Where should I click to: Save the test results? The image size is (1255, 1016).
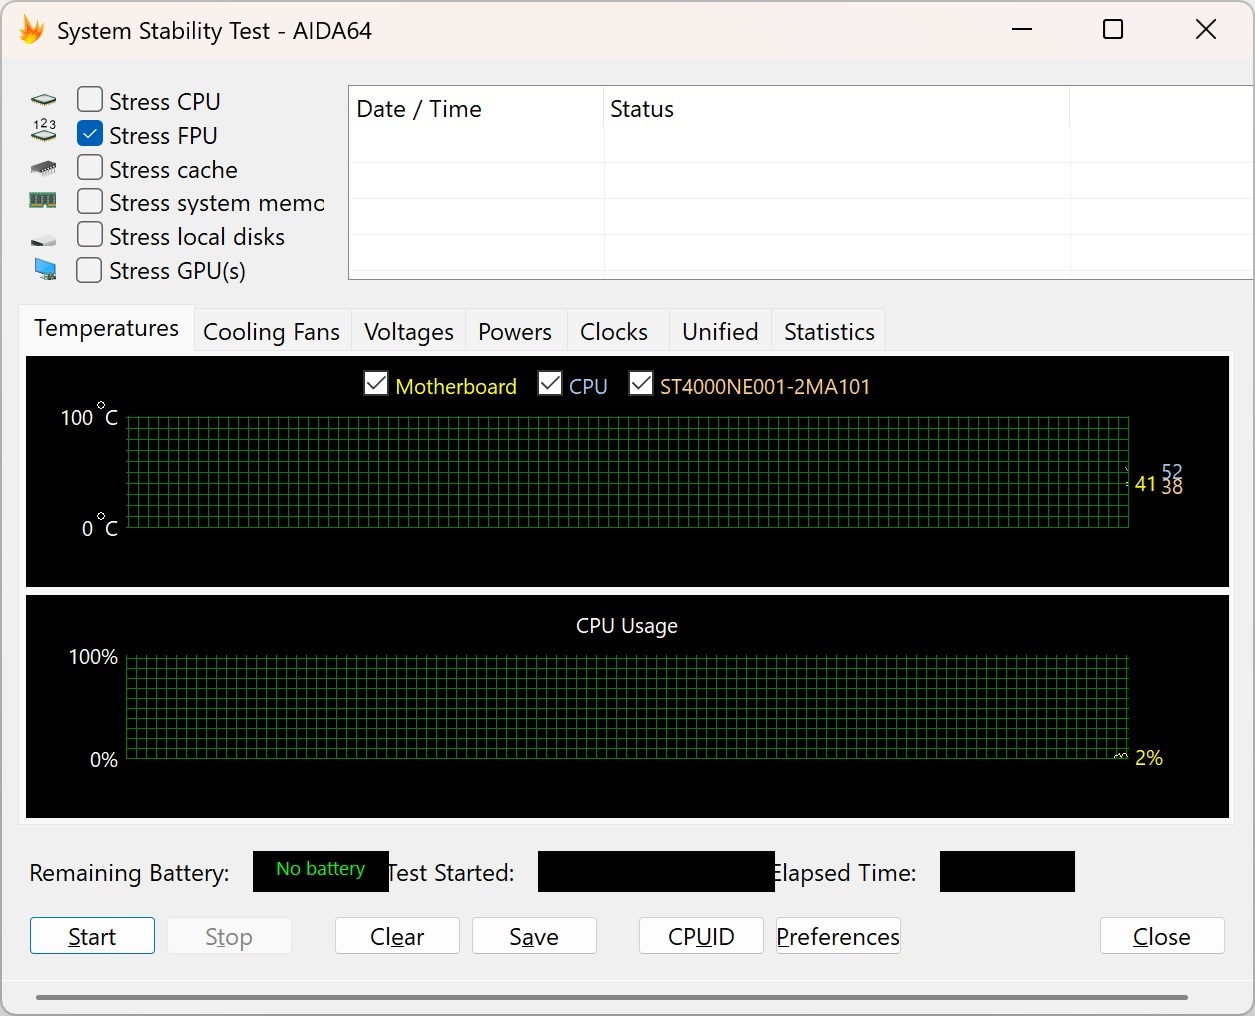click(534, 936)
